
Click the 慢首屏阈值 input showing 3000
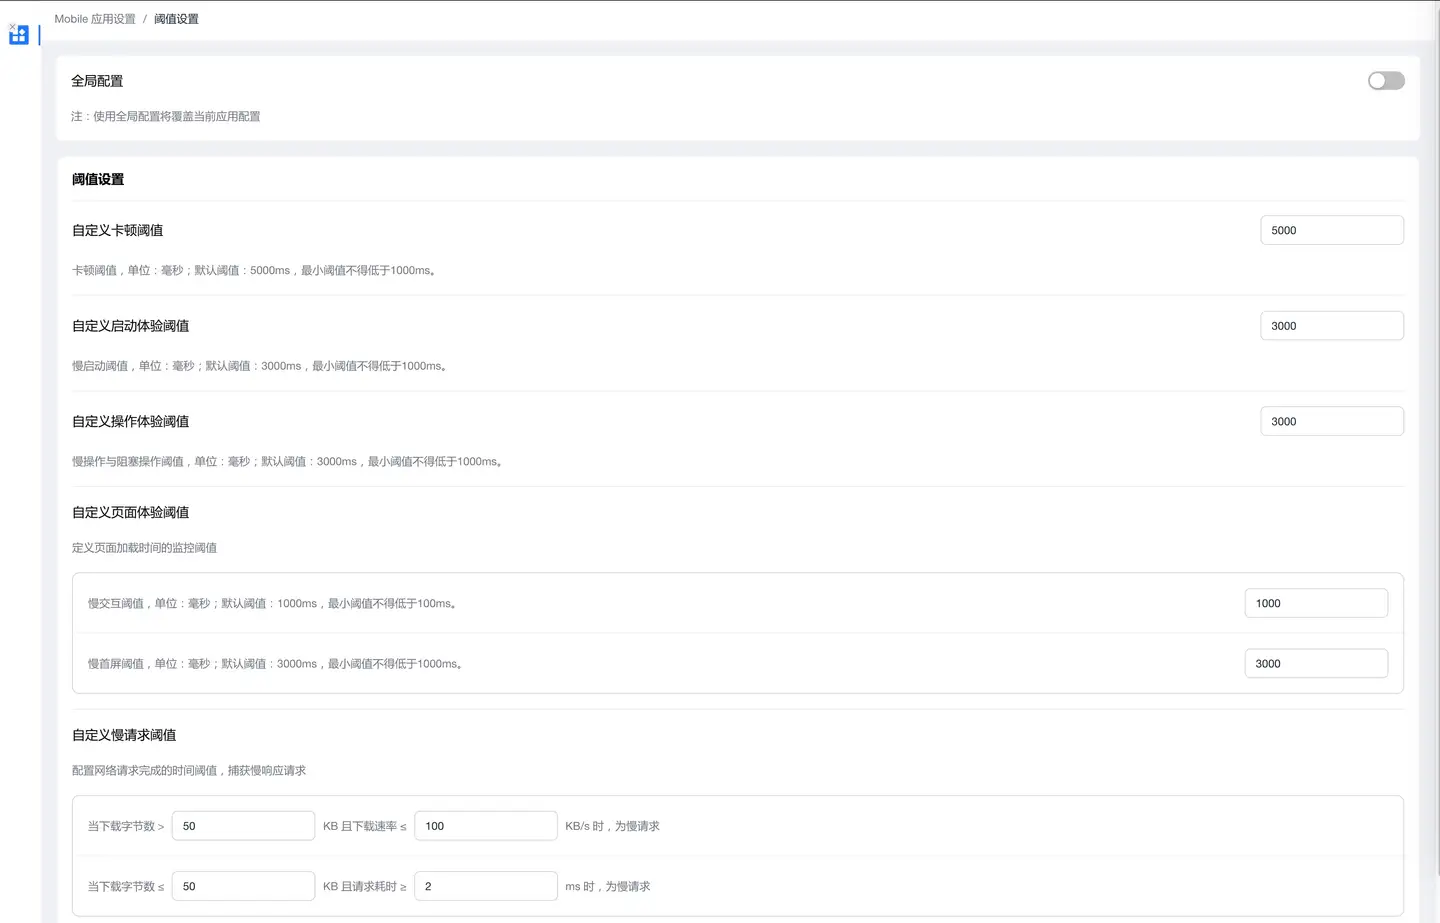1315,664
